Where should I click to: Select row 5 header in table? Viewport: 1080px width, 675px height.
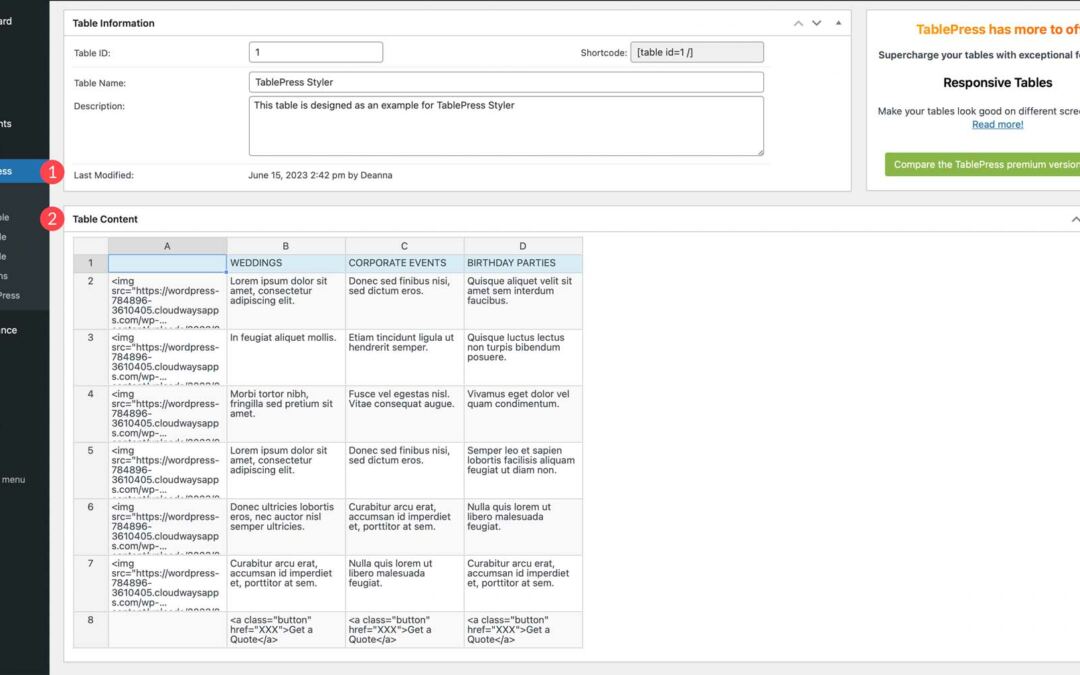click(x=90, y=451)
